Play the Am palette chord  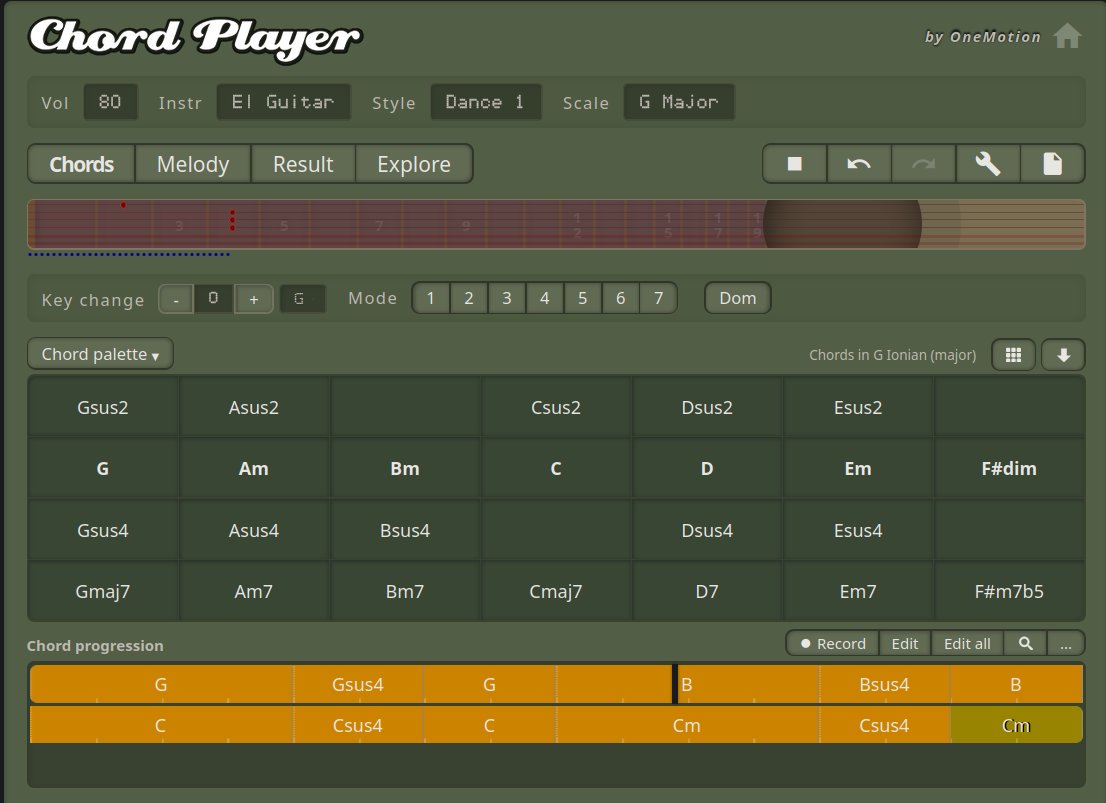point(254,469)
